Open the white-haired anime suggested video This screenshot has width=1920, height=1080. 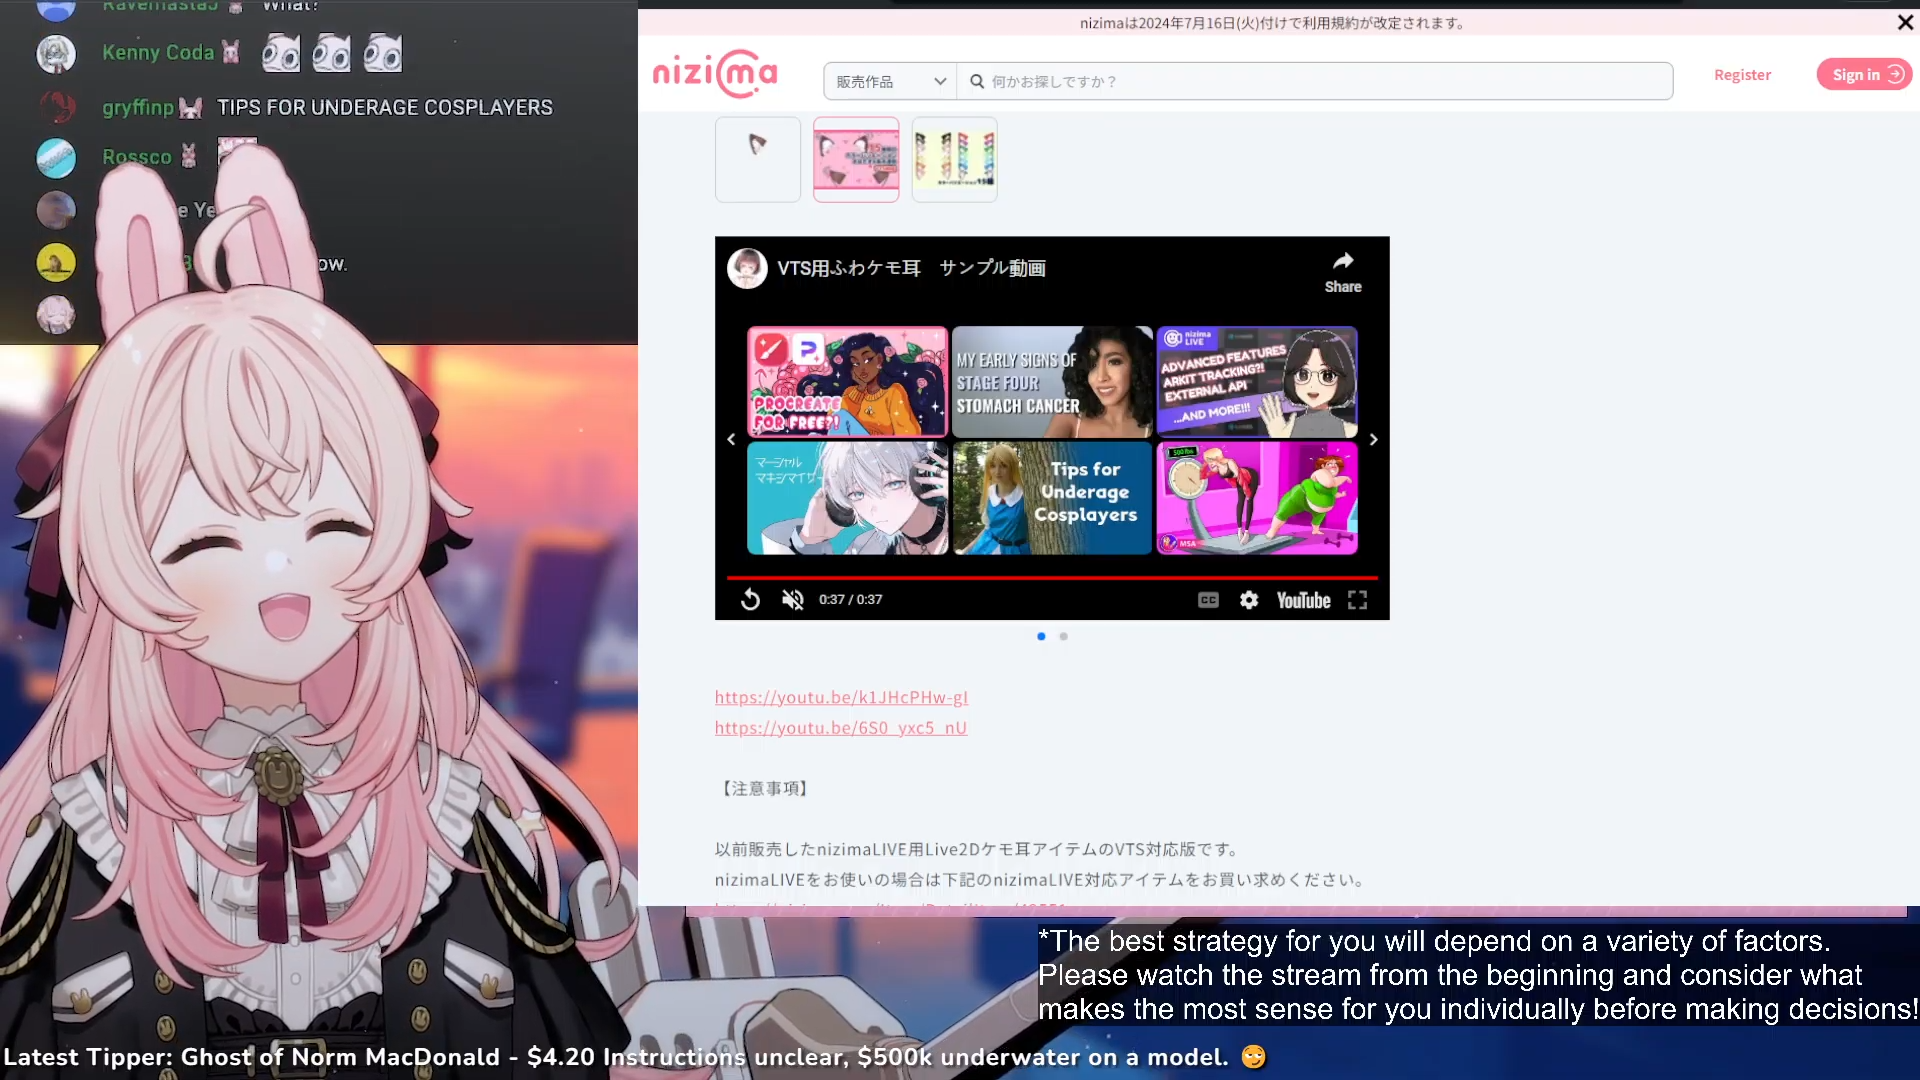click(847, 498)
